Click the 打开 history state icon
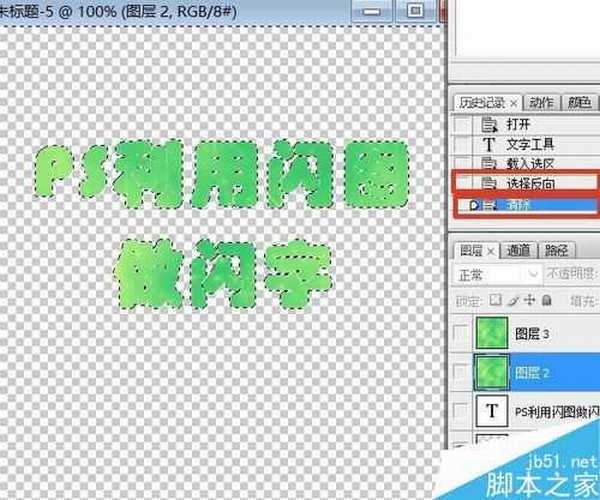 click(489, 124)
